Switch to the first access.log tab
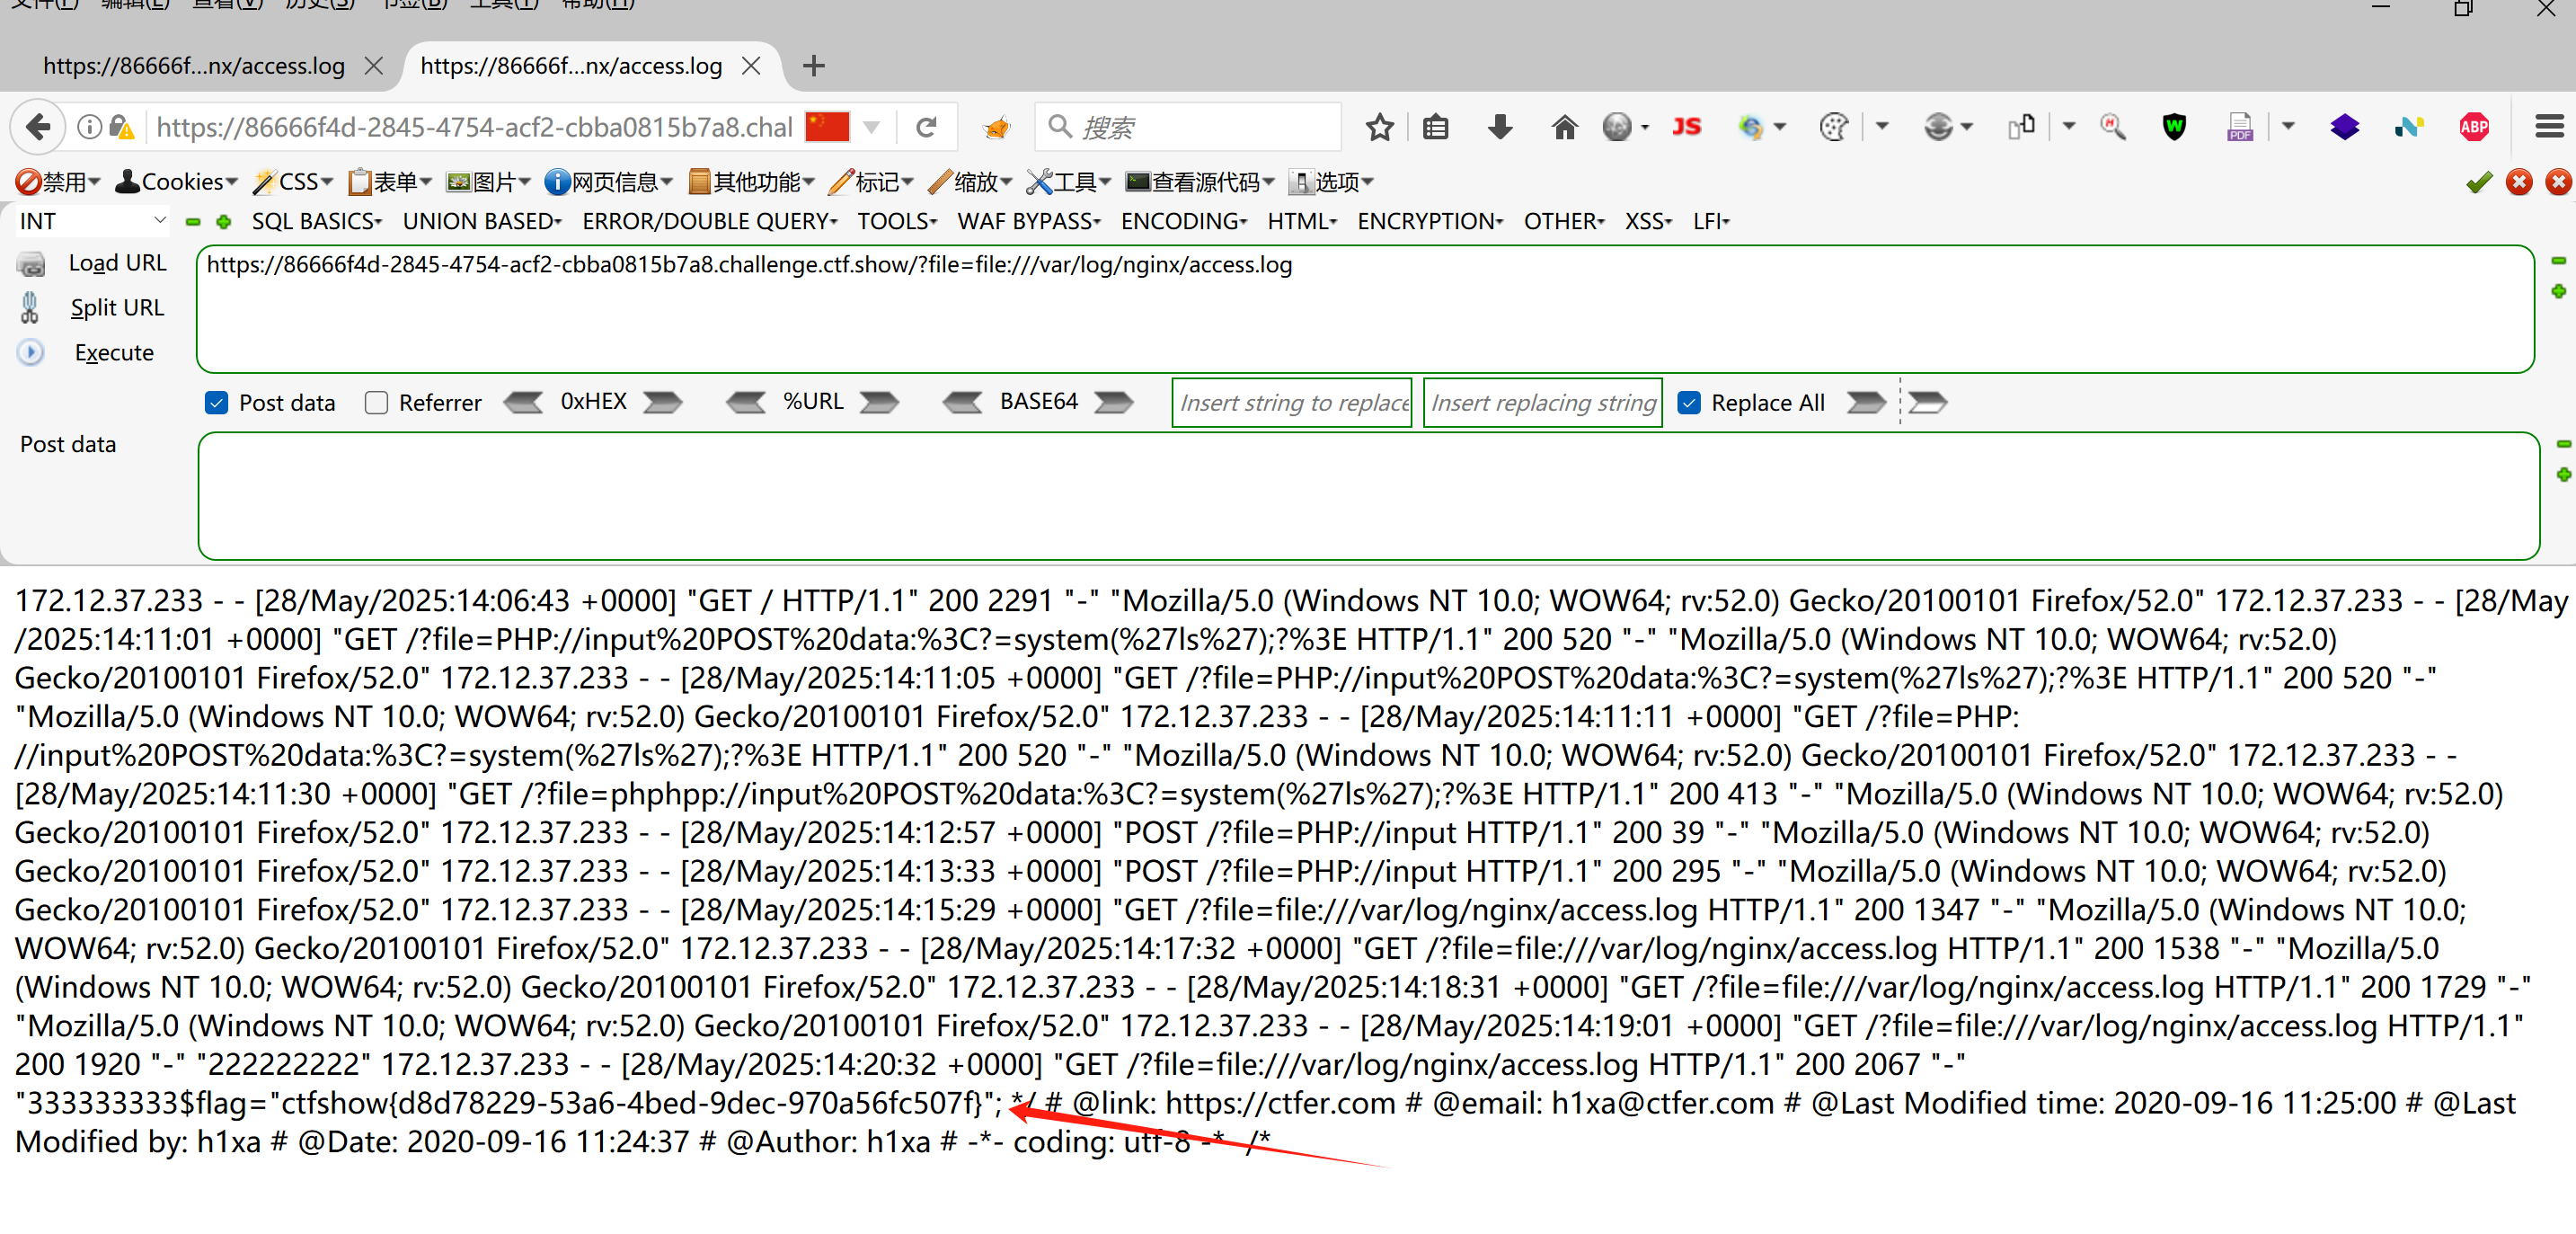Image resolution: width=2576 pixels, height=1234 pixels. (x=194, y=66)
